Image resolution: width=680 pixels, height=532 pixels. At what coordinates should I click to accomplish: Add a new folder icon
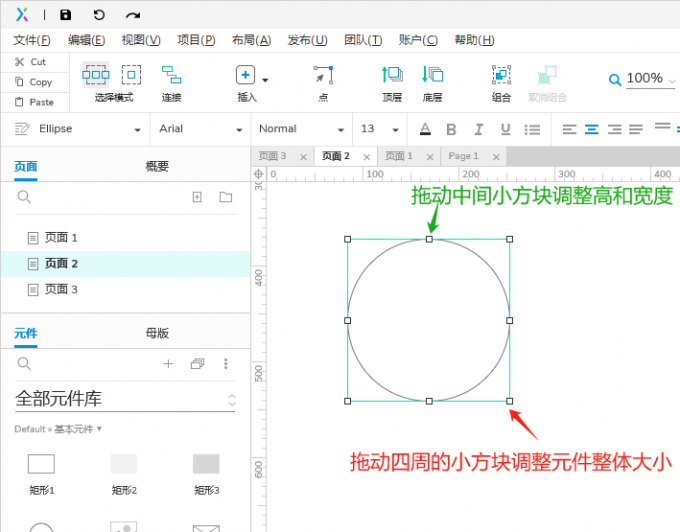tap(226, 197)
